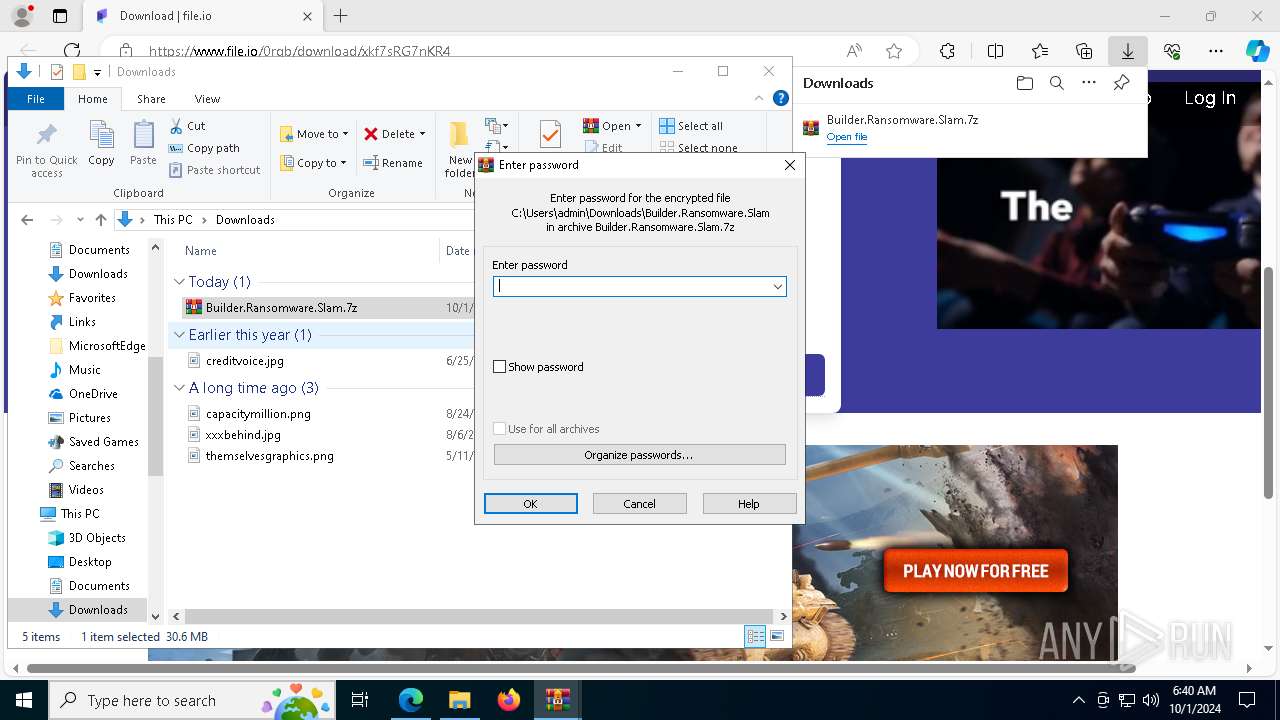Open File Explorer from taskbar
The width and height of the screenshot is (1280, 720).
pos(459,700)
